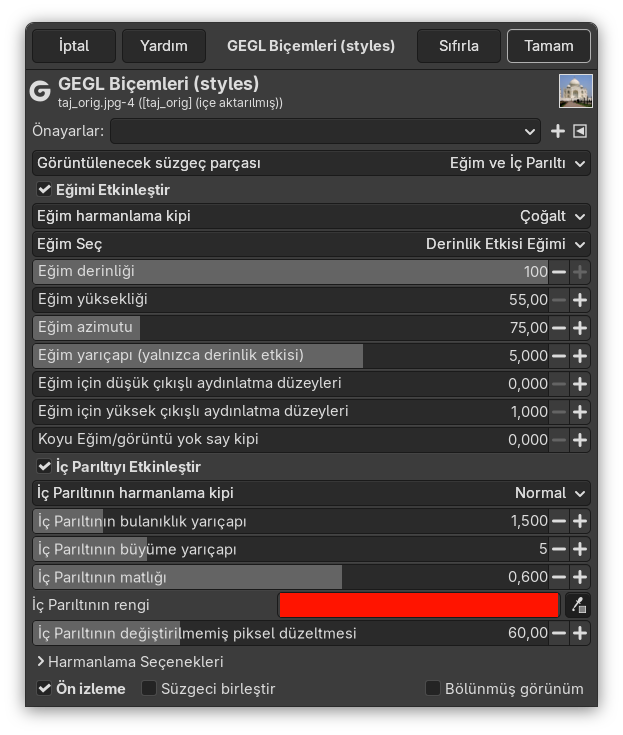Click the taj_orig.jpg-4 subtitle text
The image size is (623, 735).
[170, 103]
